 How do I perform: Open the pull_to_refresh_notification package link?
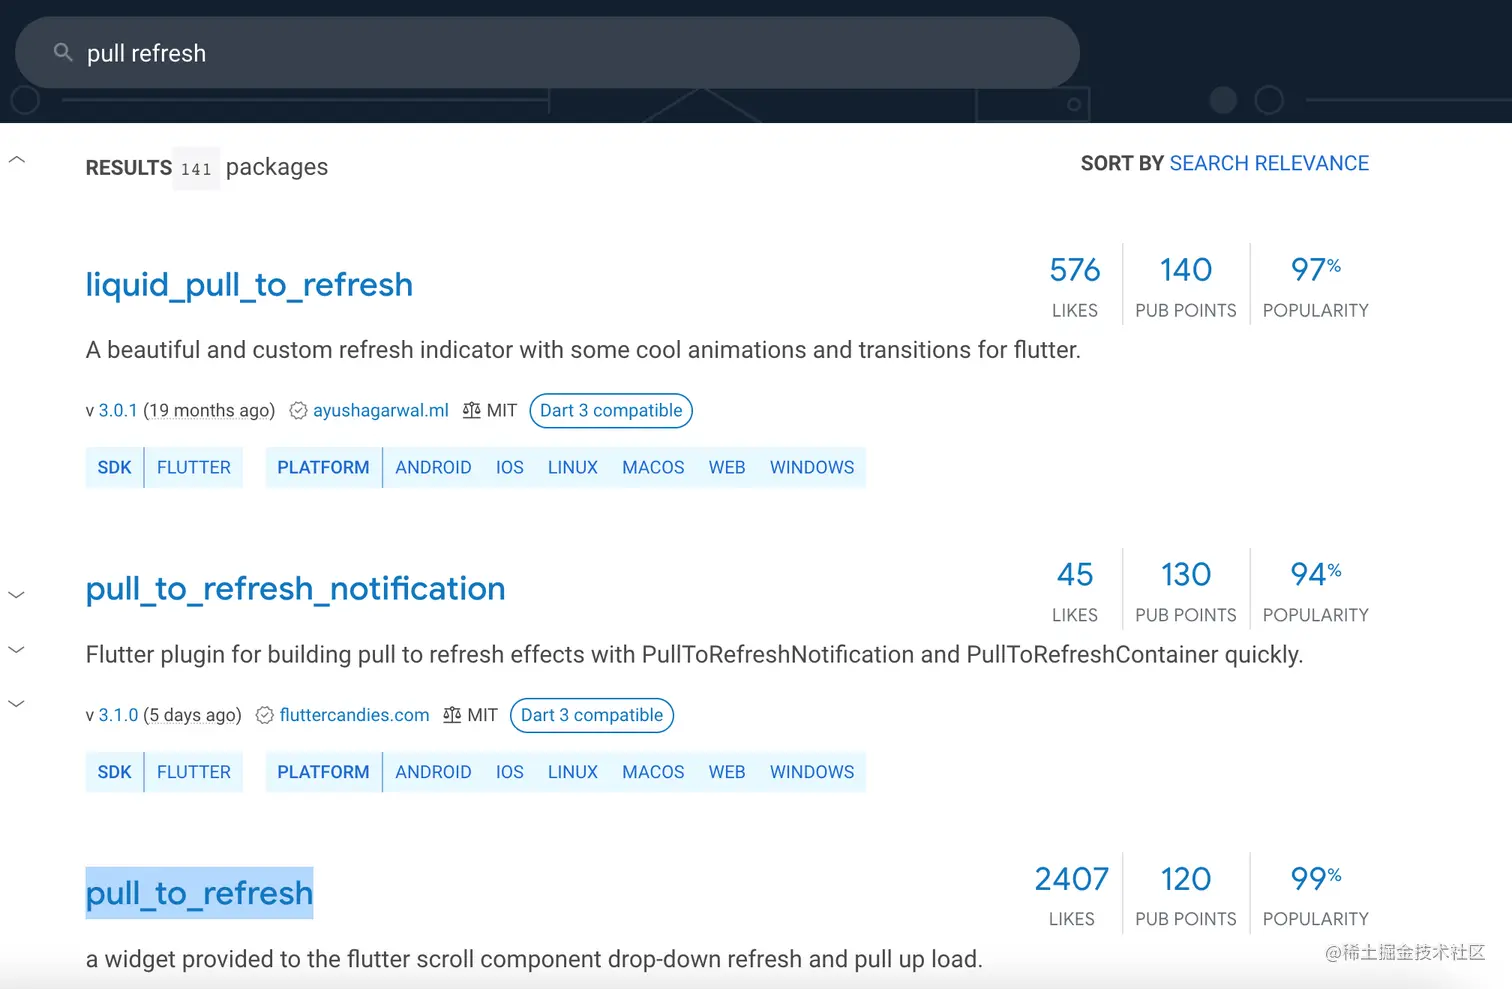point(295,589)
